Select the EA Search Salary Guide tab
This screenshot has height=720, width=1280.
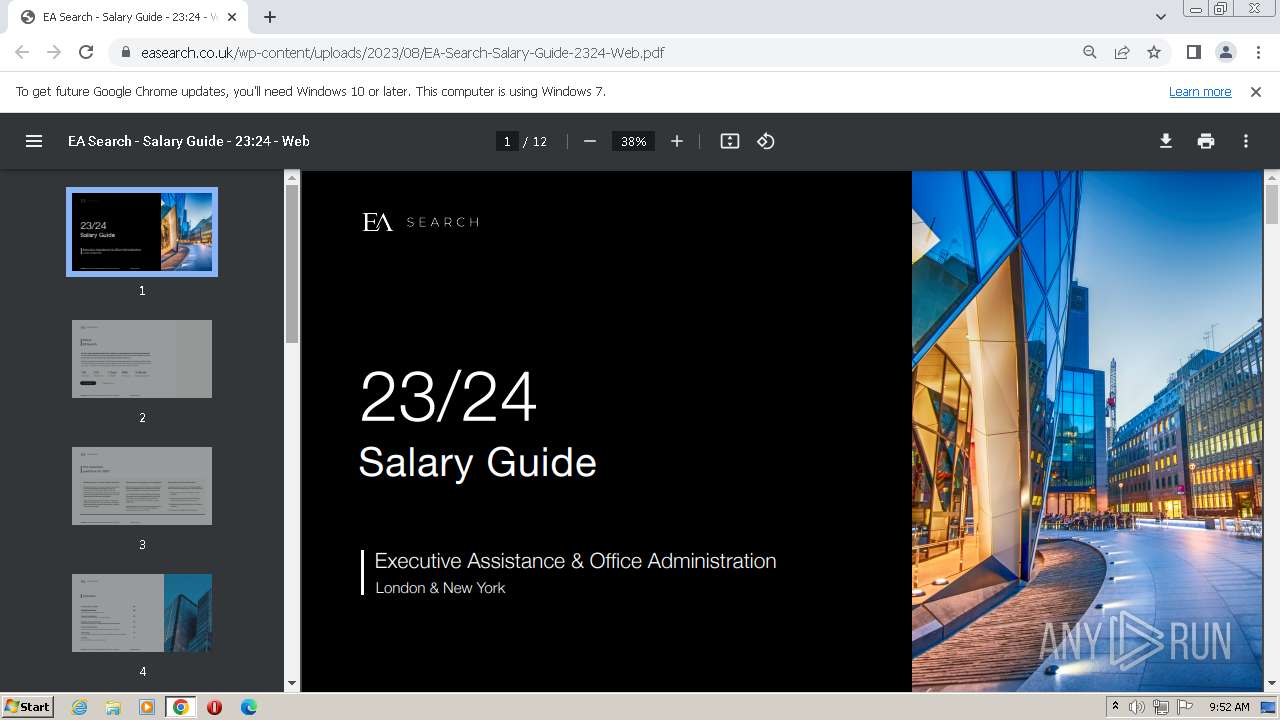130,17
